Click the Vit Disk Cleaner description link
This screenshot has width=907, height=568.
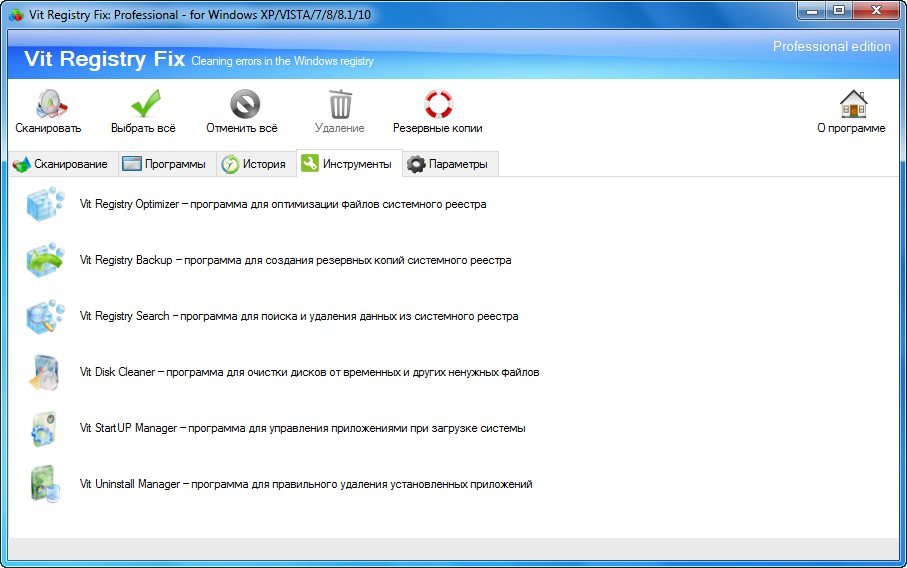[309, 372]
